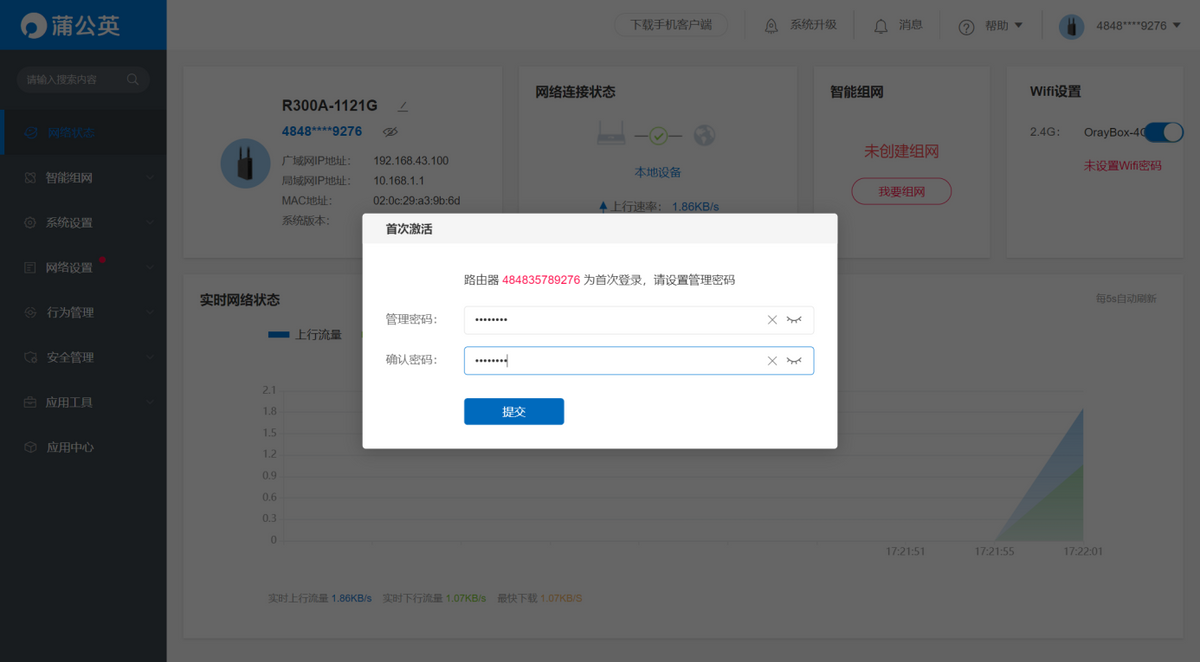Click the globe internet icon
The height and width of the screenshot is (662, 1200).
coord(705,134)
